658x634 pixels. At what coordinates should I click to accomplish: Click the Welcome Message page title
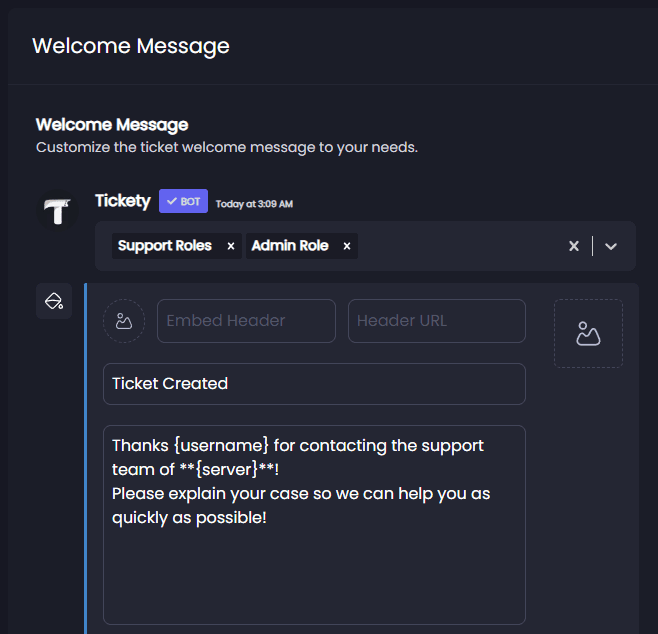pyautogui.click(x=131, y=46)
